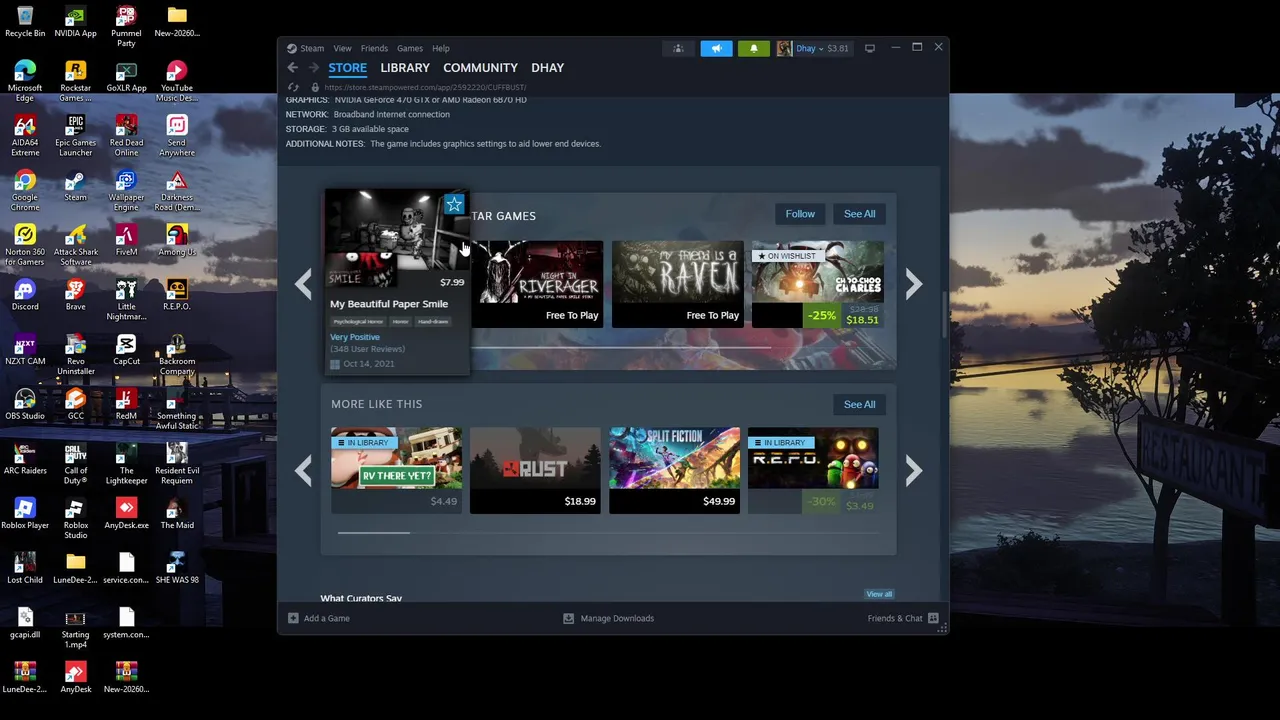Go forward with the Steam forward arrow
This screenshot has width=1280, height=720.
coord(313,68)
